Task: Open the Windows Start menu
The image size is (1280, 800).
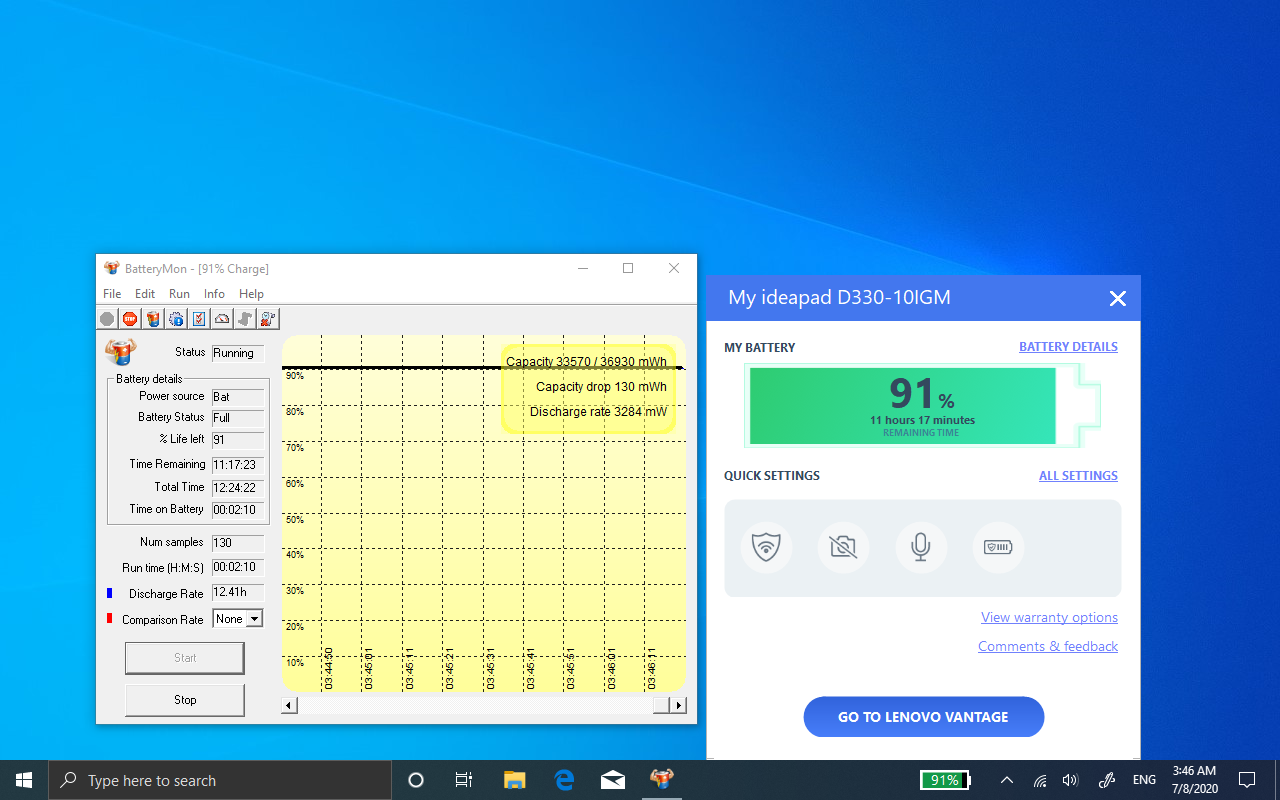Action: point(24,780)
